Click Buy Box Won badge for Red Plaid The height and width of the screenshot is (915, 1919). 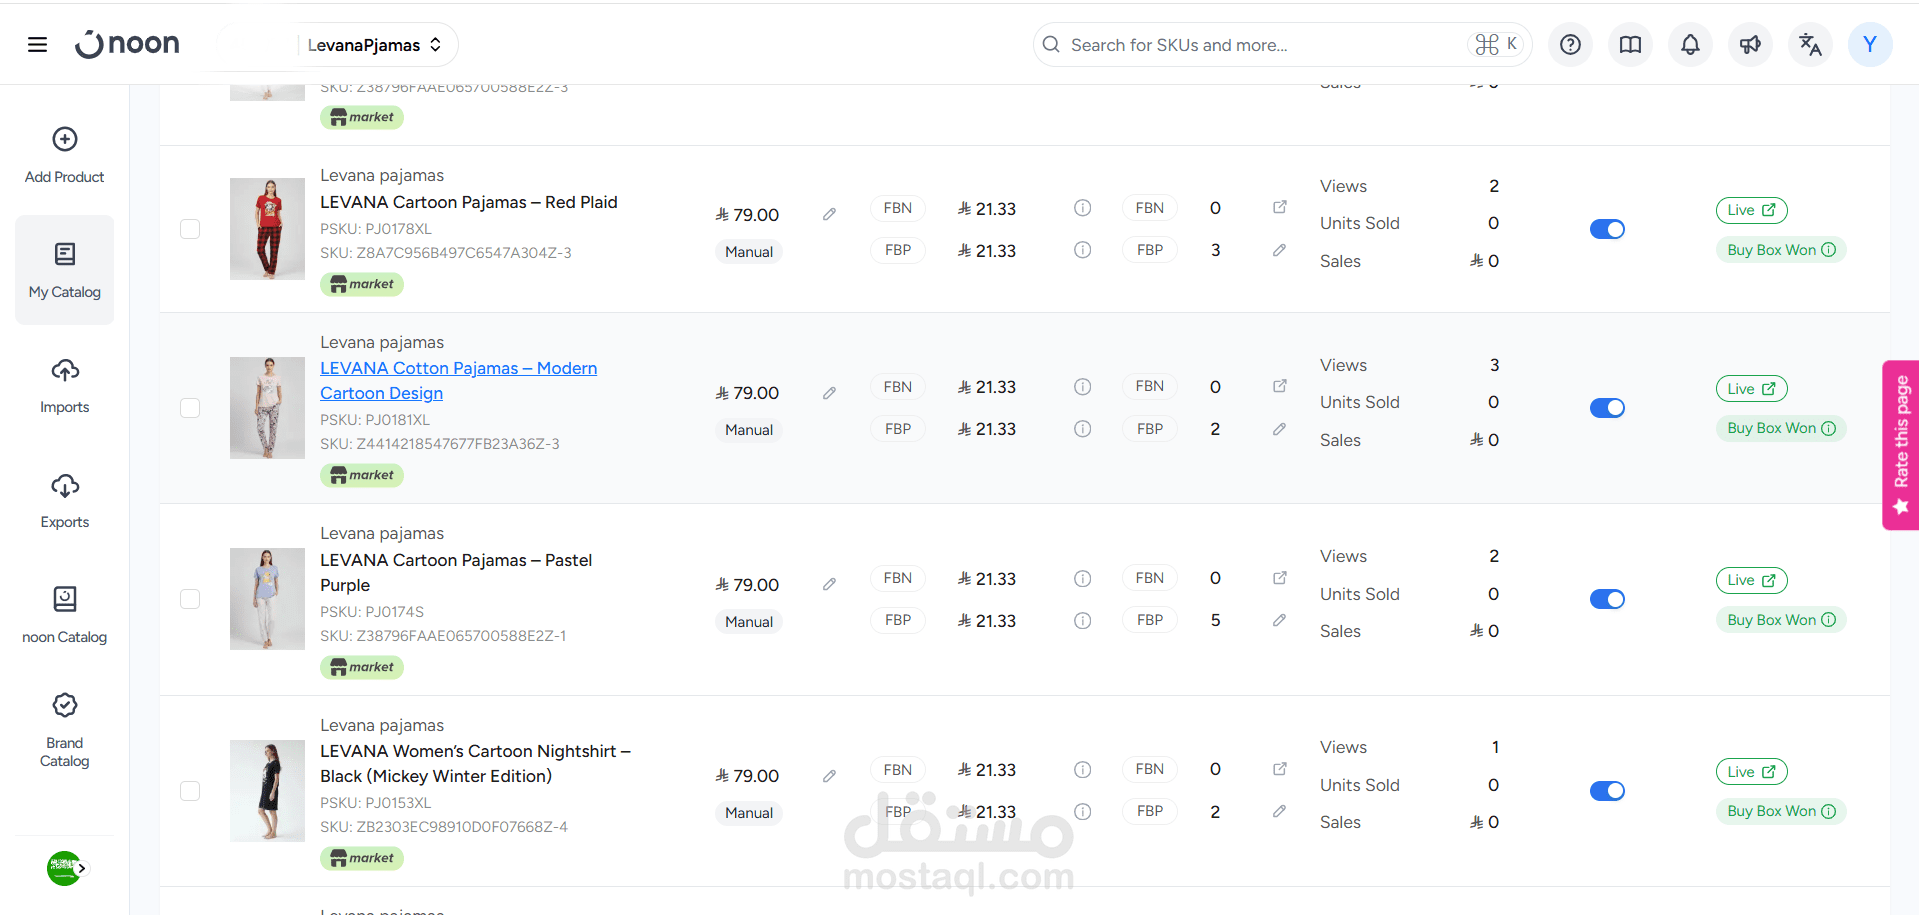pos(1781,250)
